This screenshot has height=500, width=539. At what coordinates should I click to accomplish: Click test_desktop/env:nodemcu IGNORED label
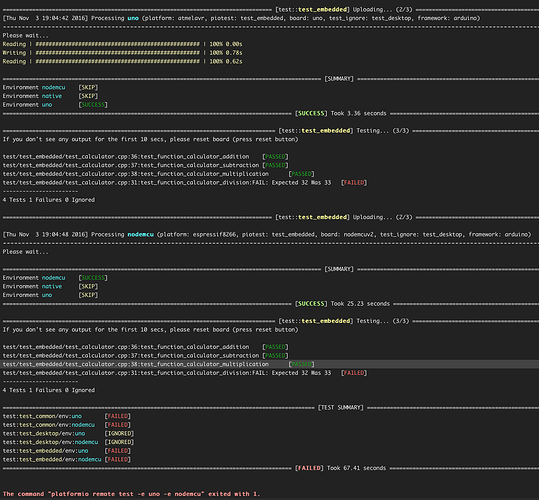(119, 442)
